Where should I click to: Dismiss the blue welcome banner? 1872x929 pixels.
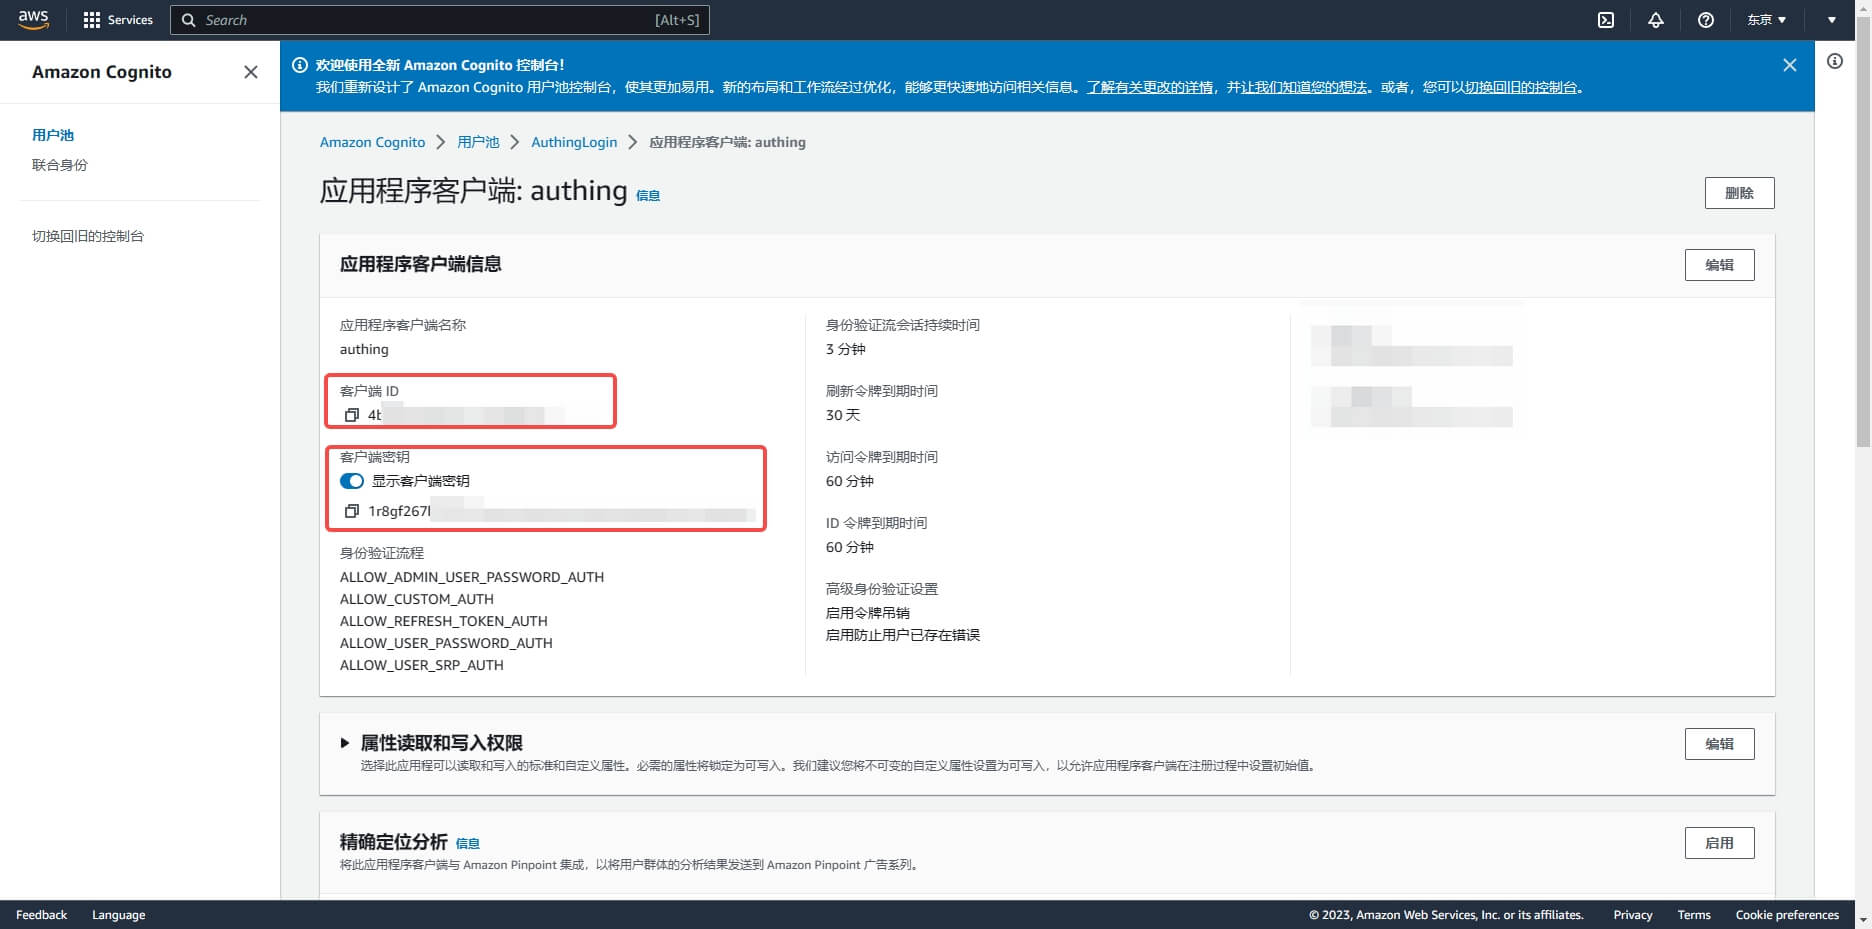tap(1790, 65)
